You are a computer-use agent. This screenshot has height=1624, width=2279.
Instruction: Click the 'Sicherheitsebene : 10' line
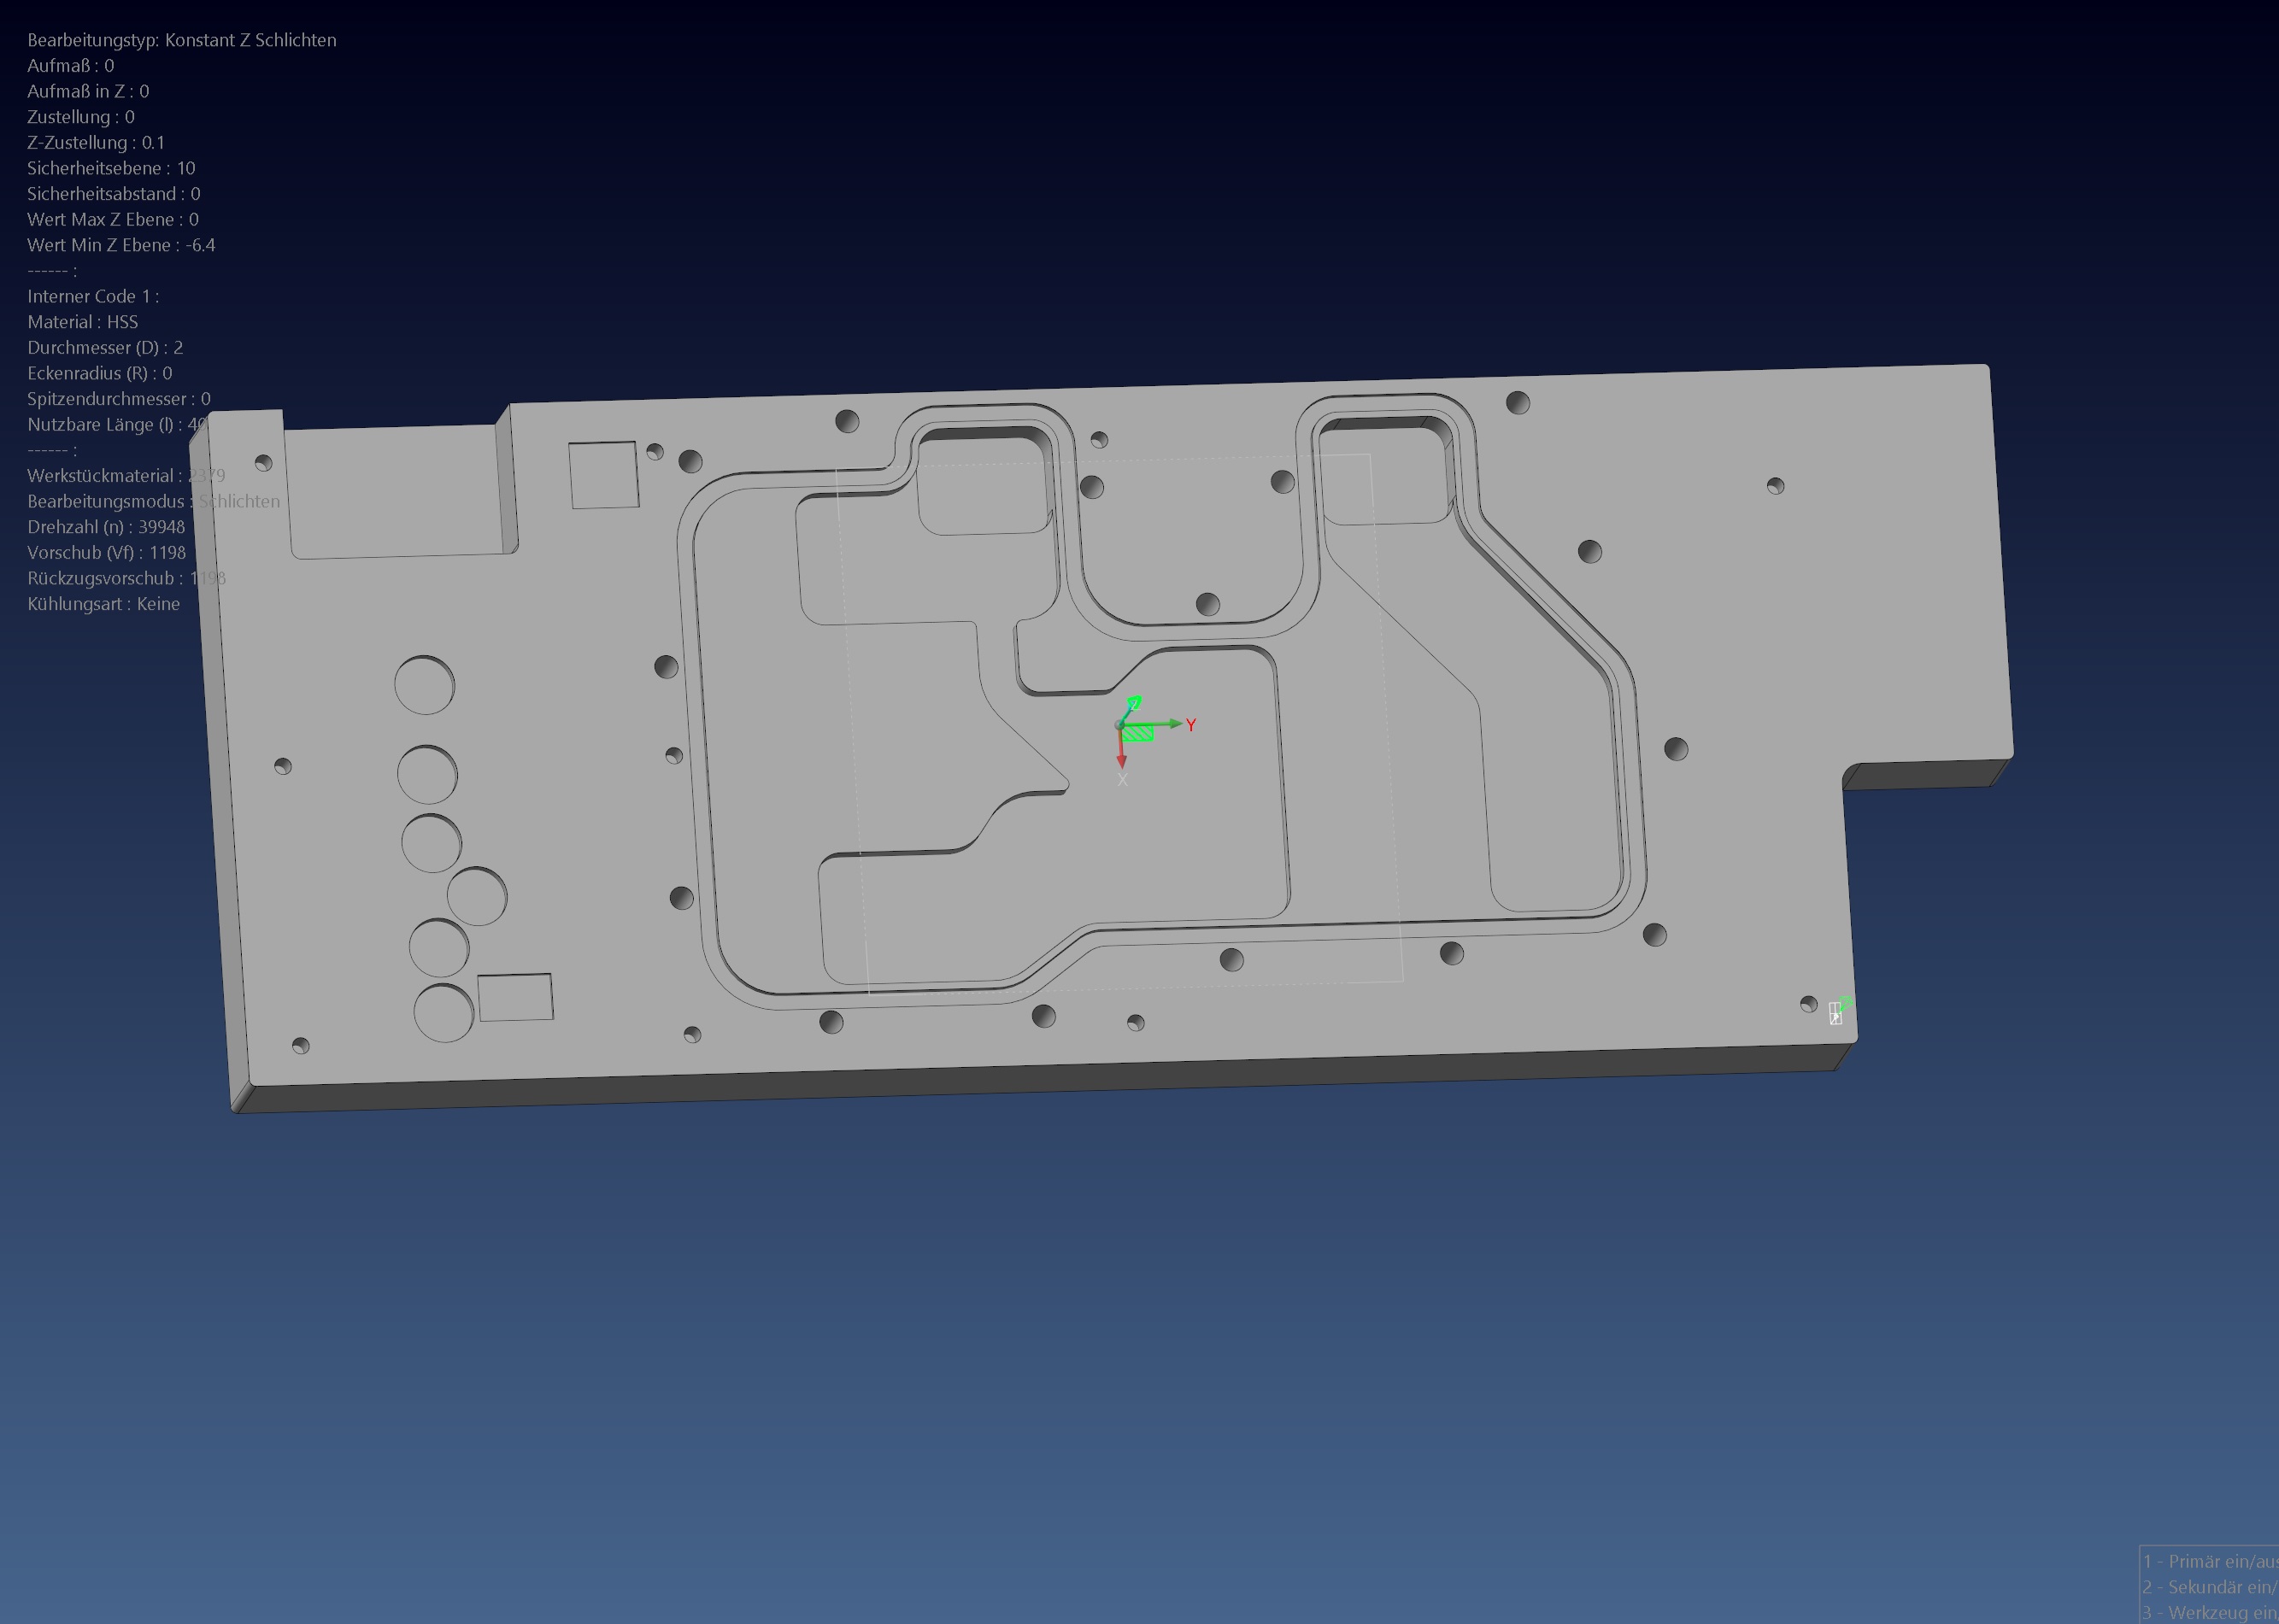click(111, 168)
